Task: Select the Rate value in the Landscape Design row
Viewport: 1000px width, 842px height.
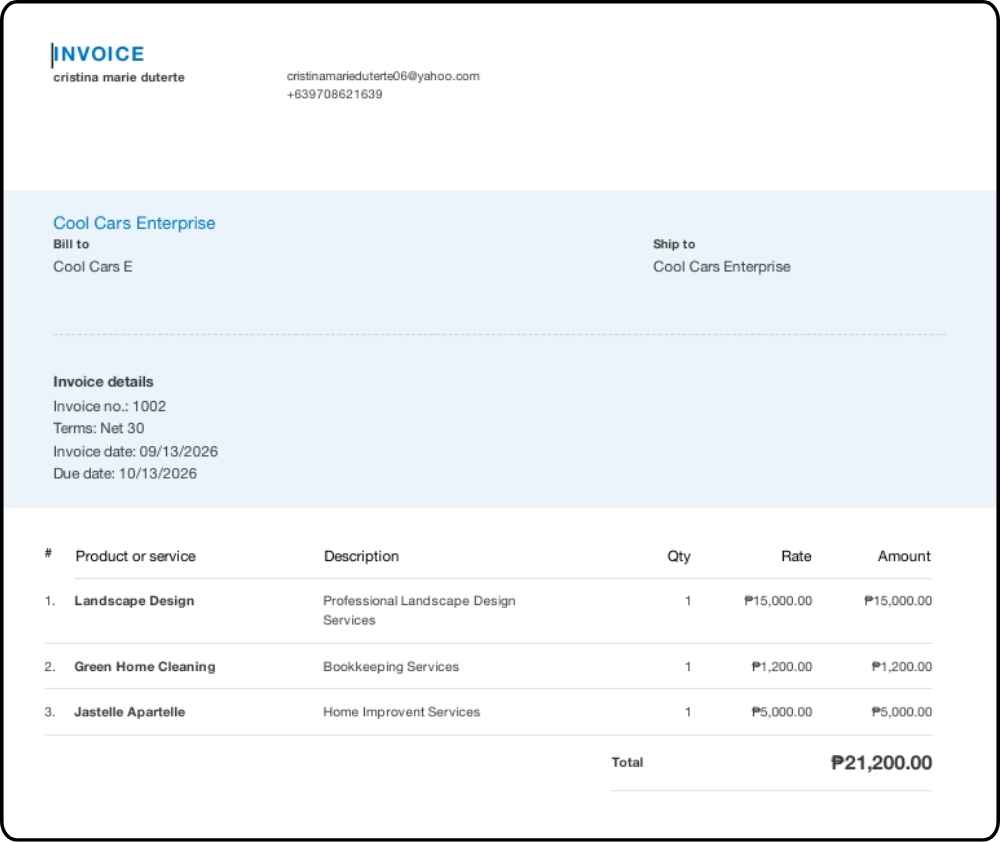Action: [778, 601]
